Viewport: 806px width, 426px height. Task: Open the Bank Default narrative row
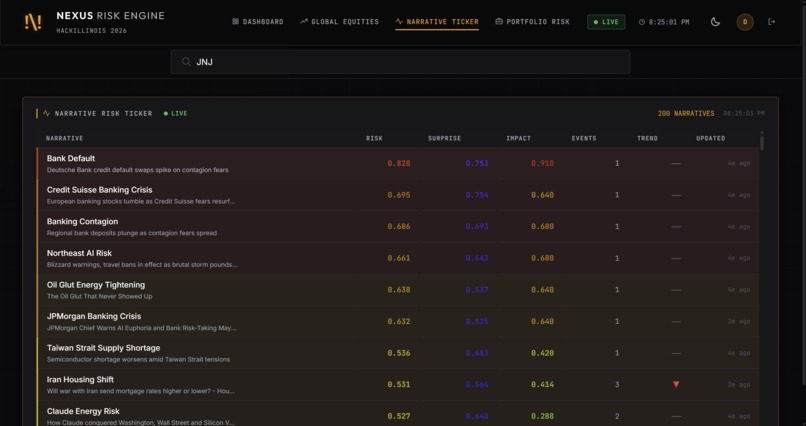398,163
